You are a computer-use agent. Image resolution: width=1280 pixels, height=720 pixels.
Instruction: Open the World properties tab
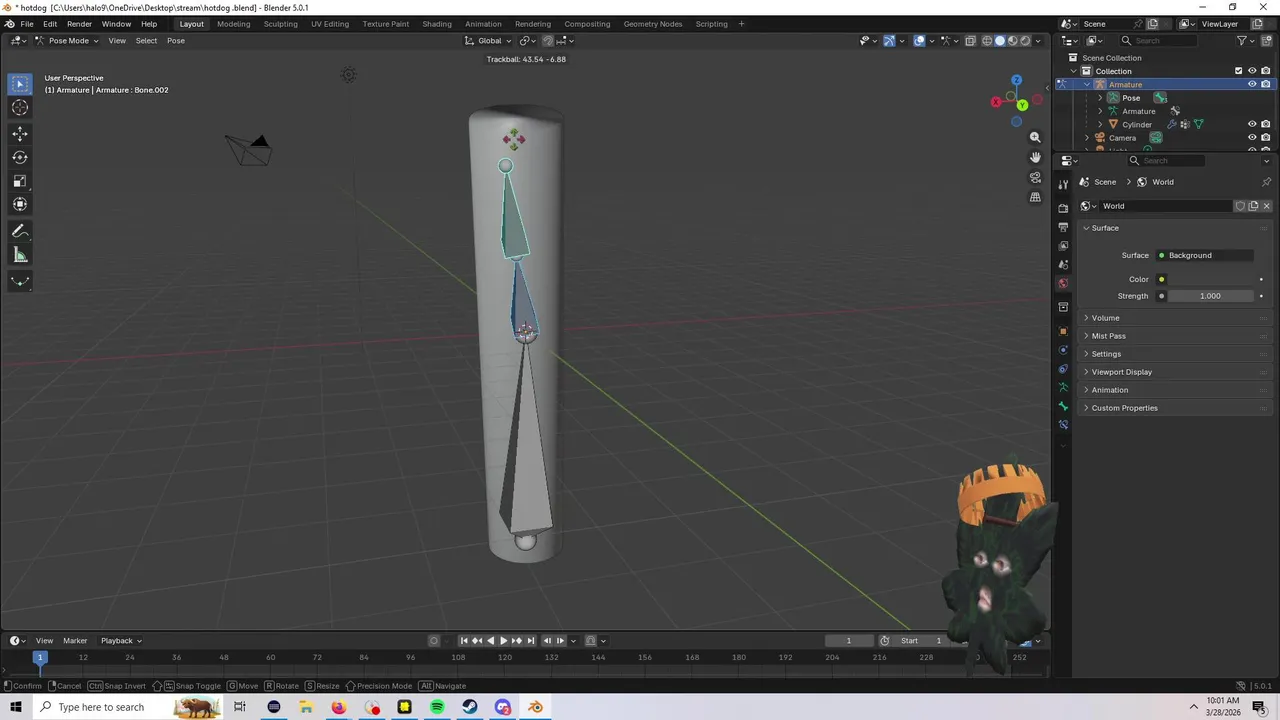[1063, 284]
